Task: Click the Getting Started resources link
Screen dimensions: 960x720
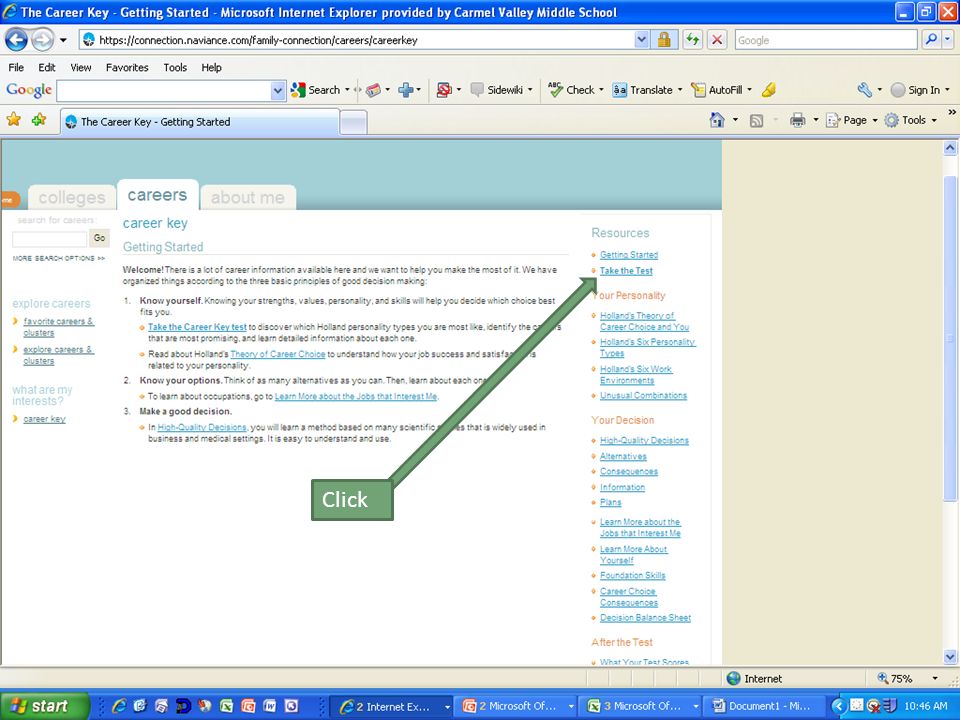Action: point(629,255)
